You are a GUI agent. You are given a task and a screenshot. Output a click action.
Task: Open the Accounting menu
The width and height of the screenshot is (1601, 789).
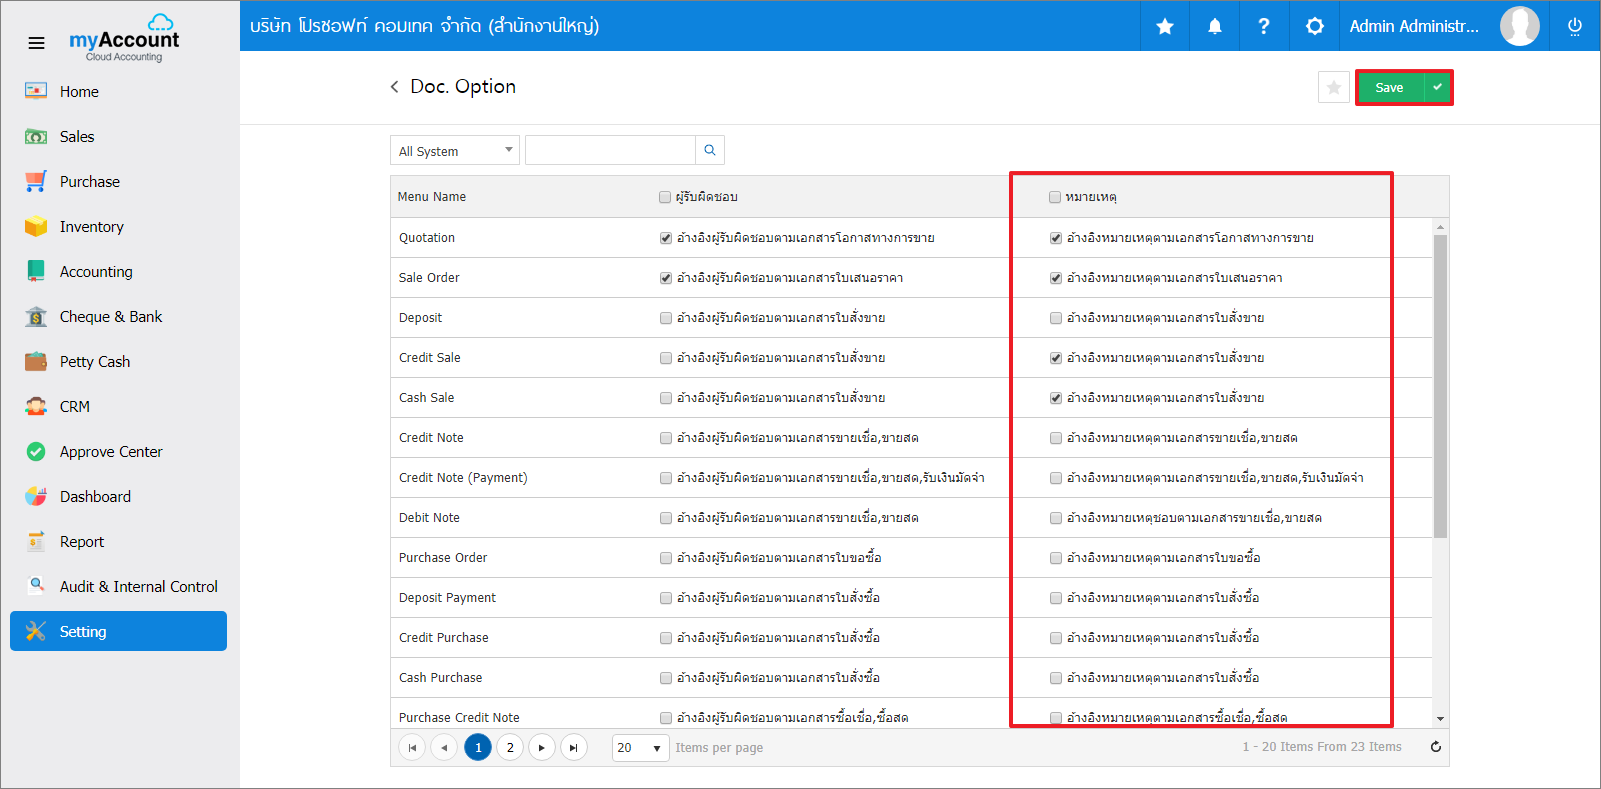point(96,271)
